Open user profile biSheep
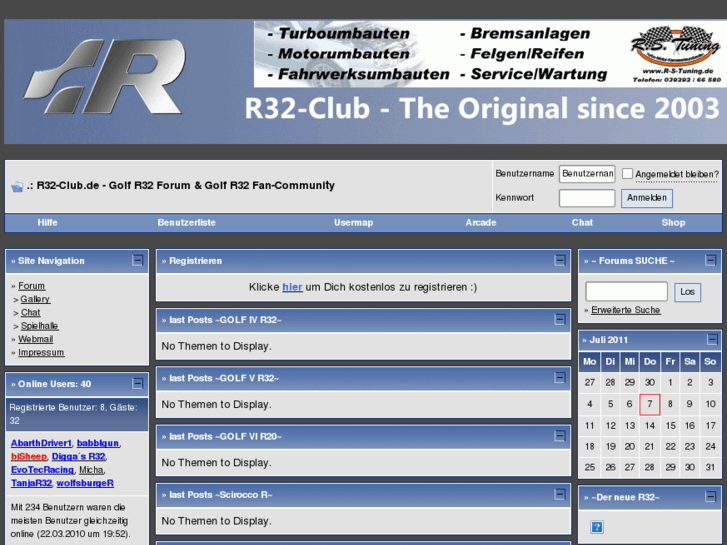 click(29, 456)
